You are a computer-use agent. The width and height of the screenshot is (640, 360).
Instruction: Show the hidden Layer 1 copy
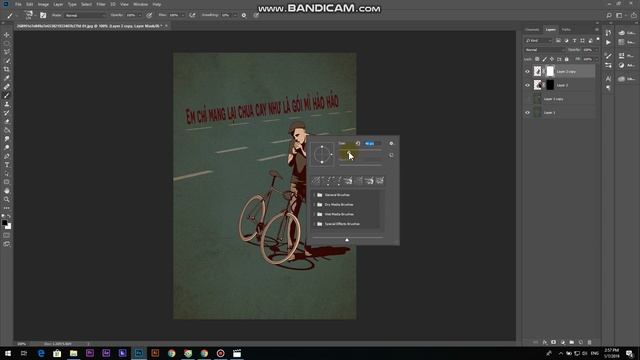coord(527,99)
